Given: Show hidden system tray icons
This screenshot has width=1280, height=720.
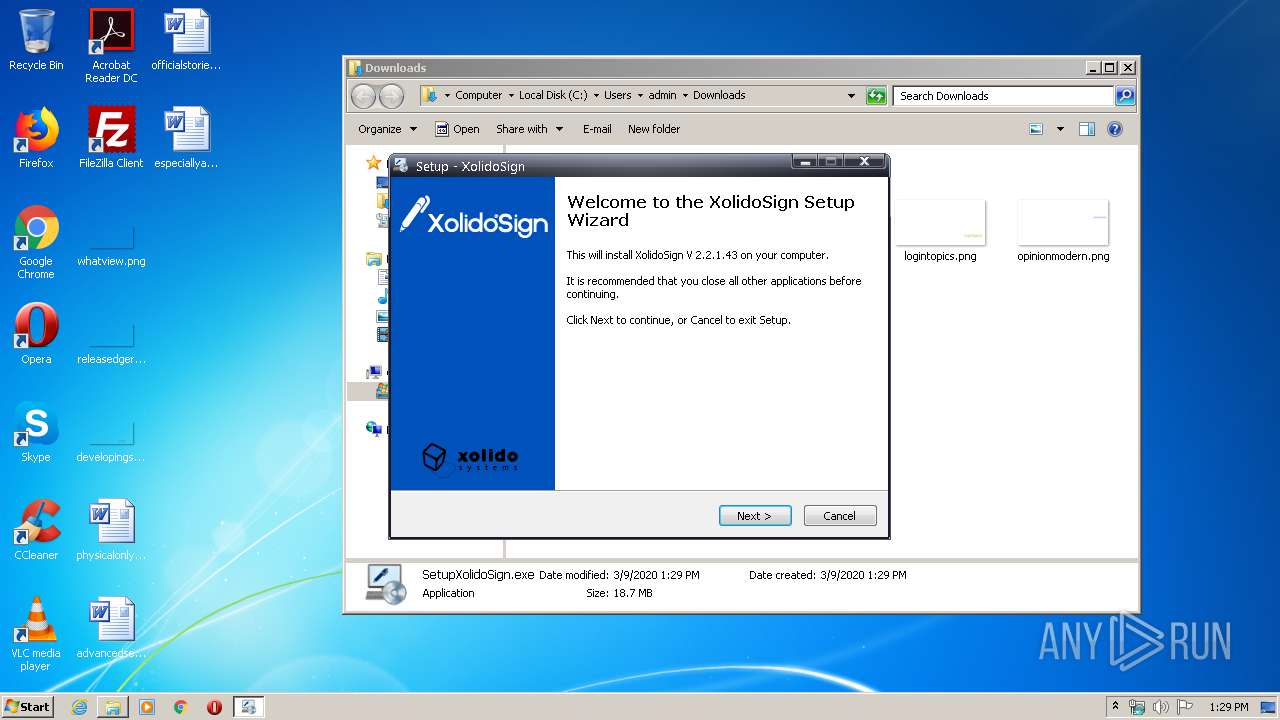Looking at the screenshot, I should click(1116, 707).
